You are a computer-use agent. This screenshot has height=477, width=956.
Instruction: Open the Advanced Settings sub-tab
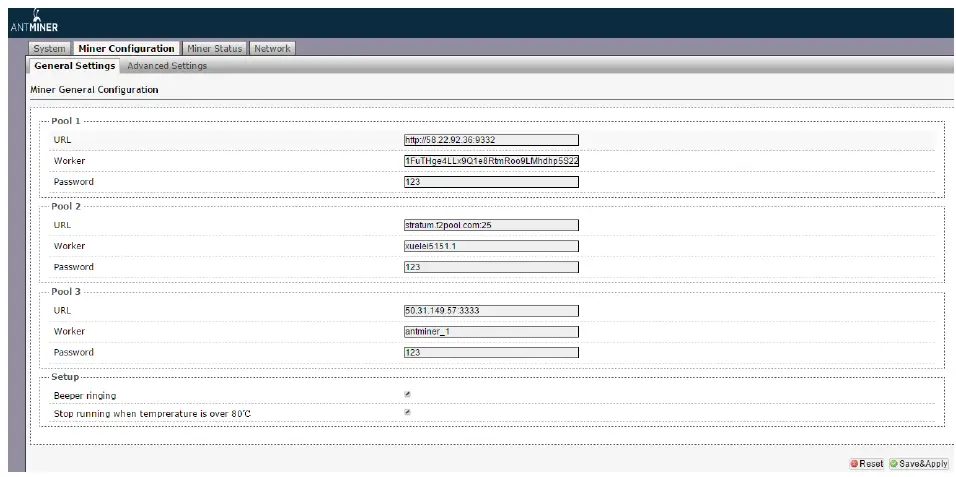pos(167,66)
